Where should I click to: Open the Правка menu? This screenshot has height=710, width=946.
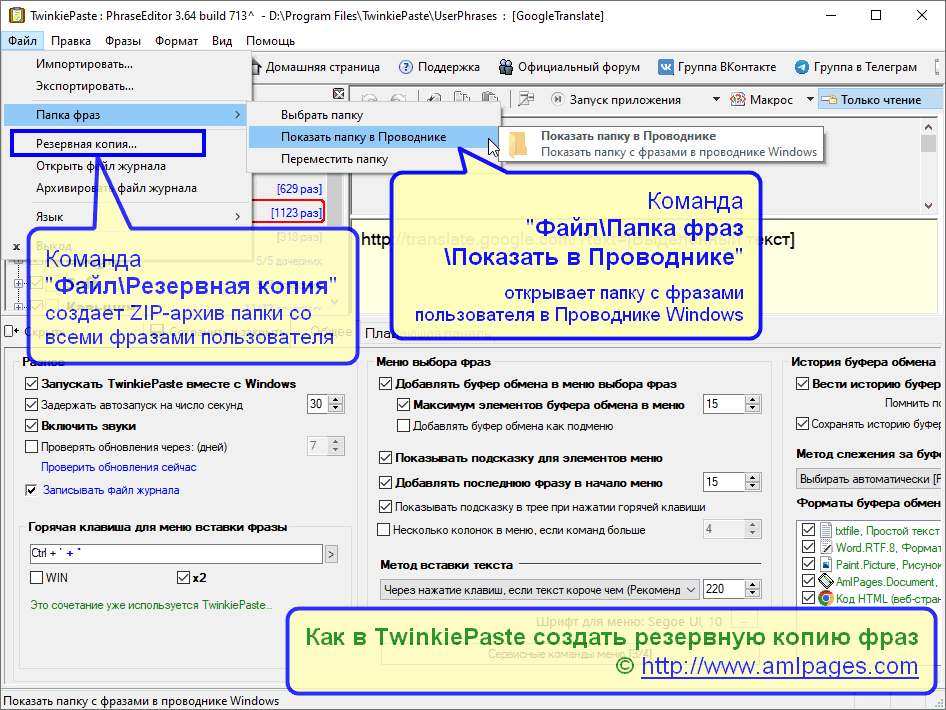71,41
